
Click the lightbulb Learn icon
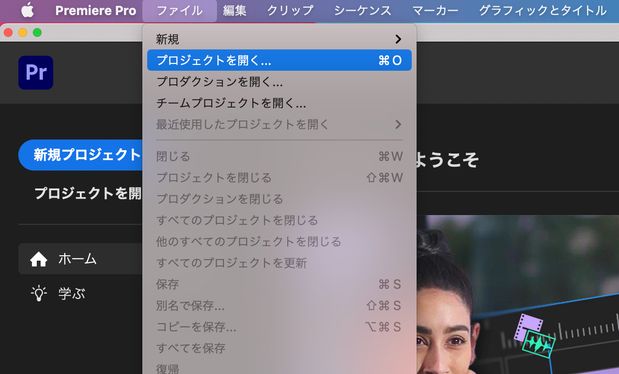tap(39, 293)
